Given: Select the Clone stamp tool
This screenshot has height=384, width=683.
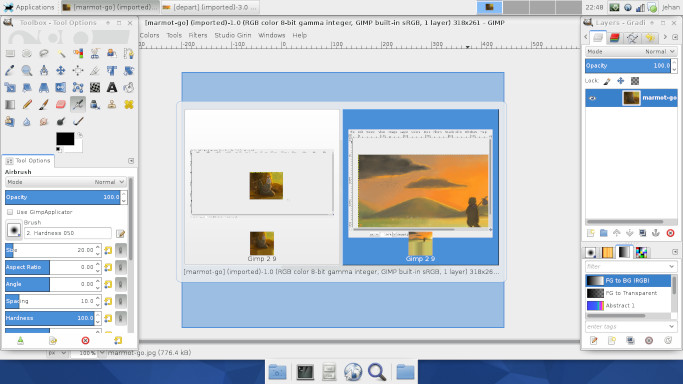Looking at the screenshot, I should [112, 104].
